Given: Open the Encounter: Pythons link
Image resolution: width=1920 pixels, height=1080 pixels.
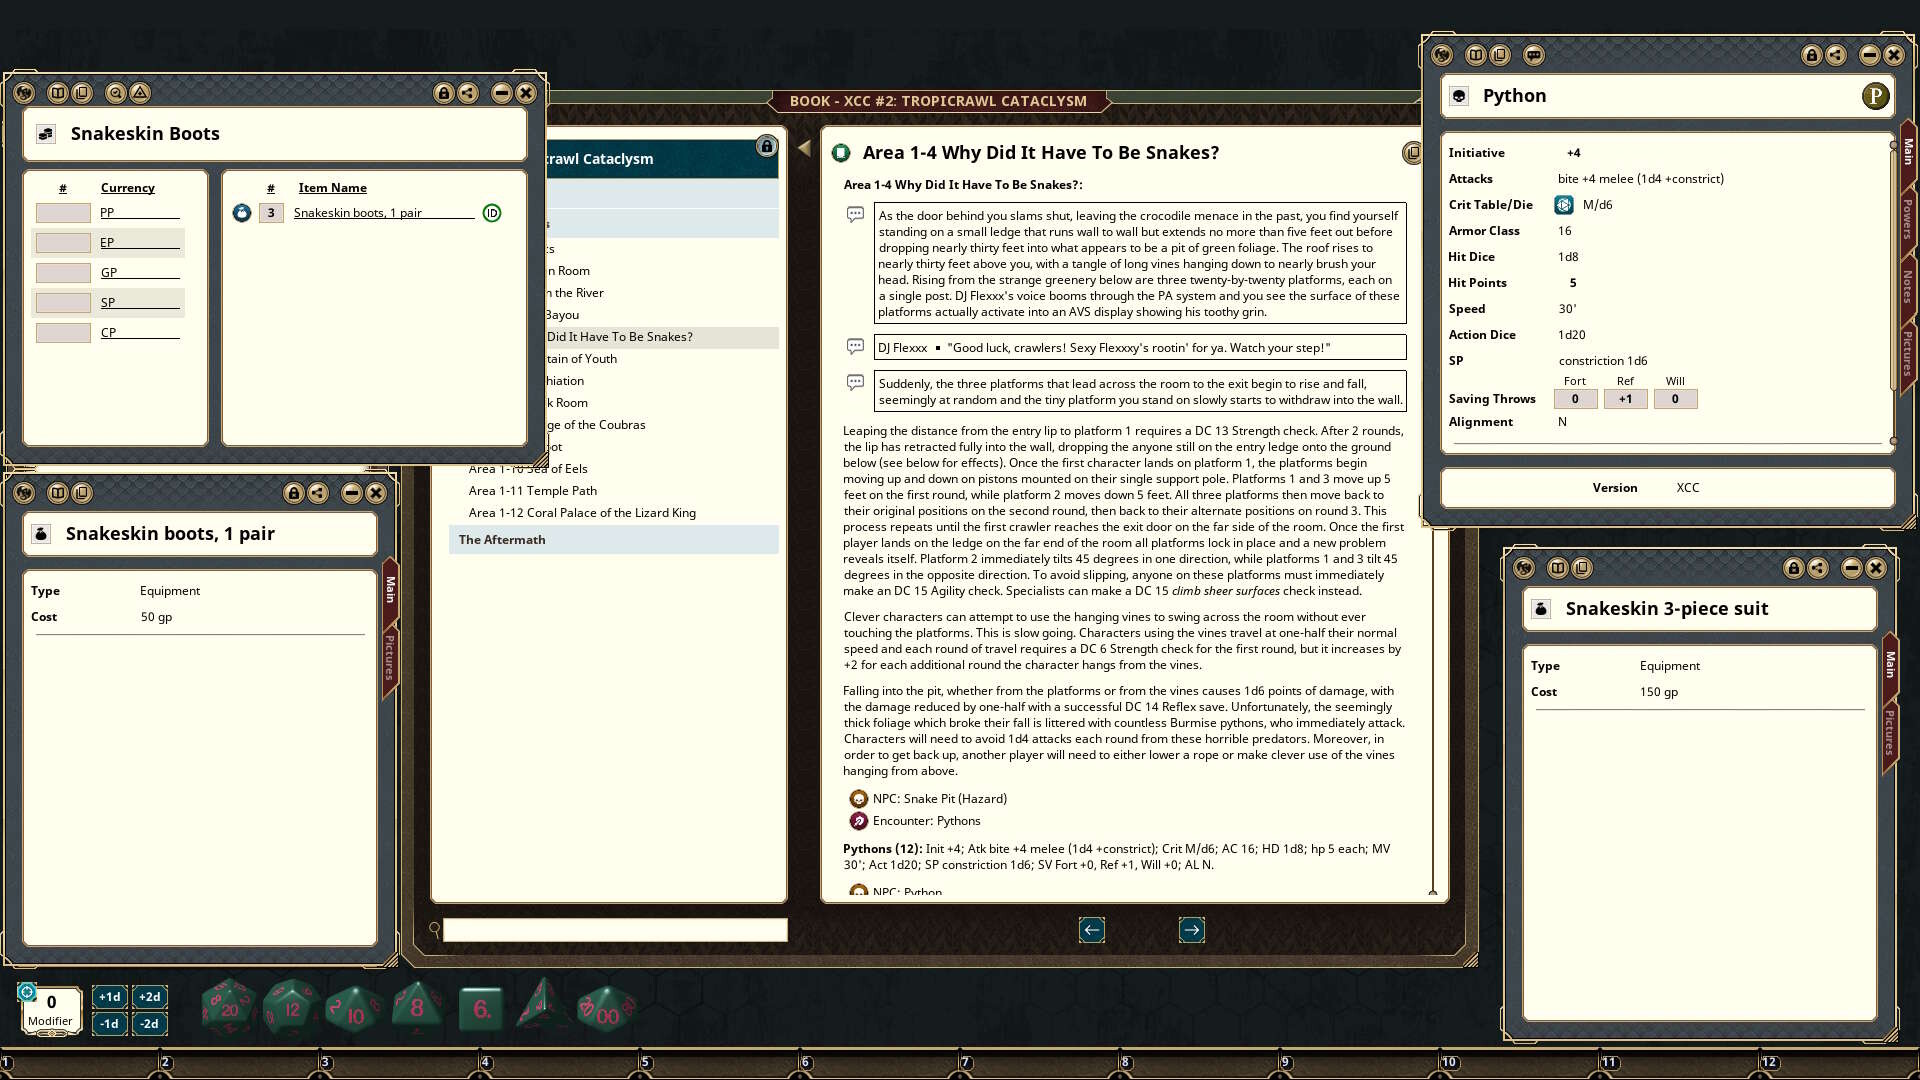Looking at the screenshot, I should click(x=926, y=820).
